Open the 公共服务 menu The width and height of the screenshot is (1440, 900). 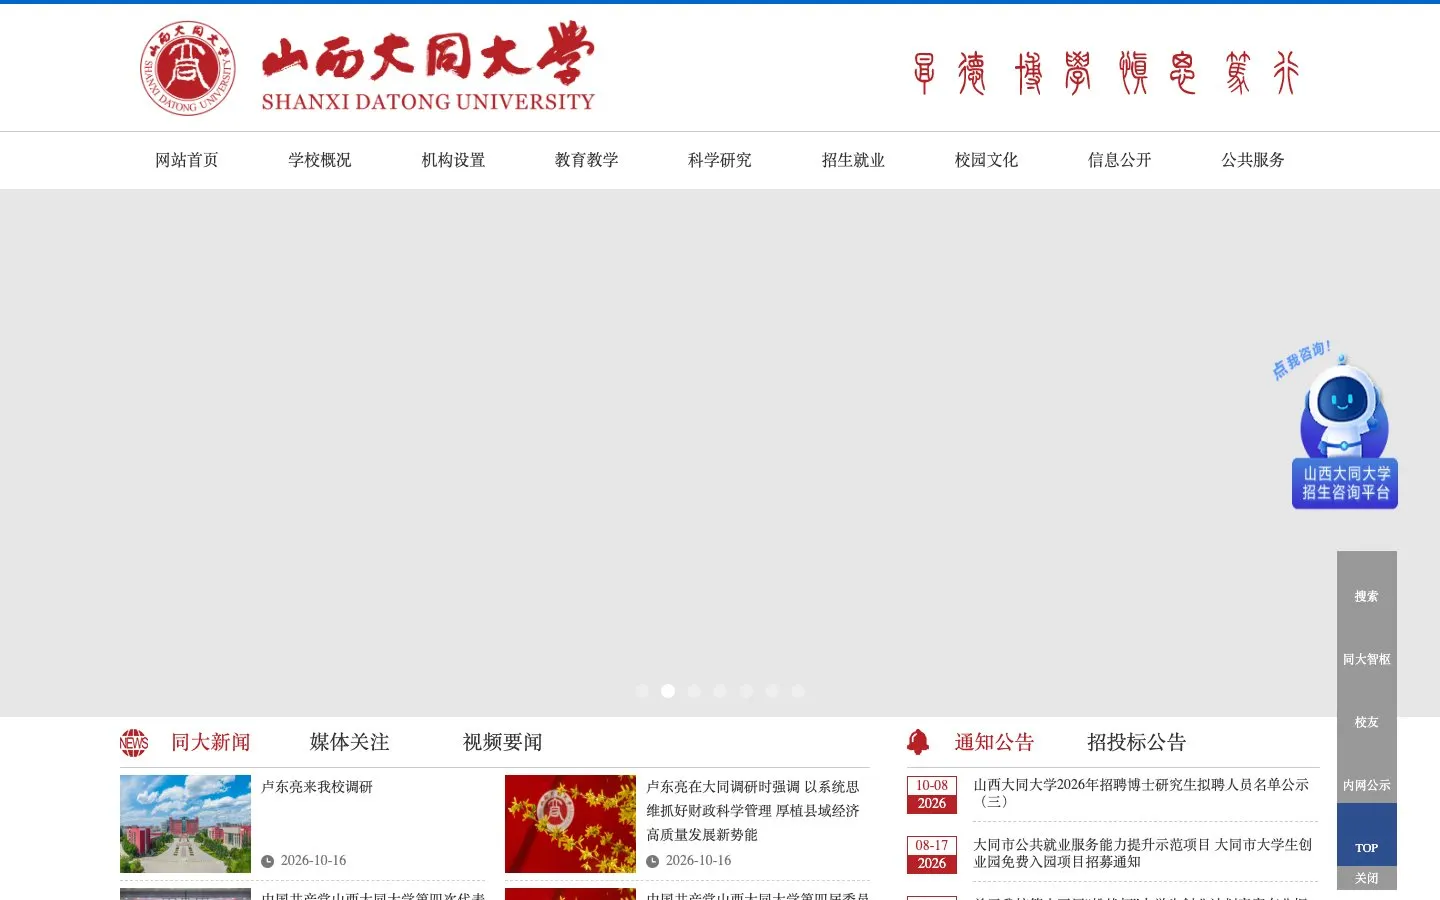point(1253,160)
